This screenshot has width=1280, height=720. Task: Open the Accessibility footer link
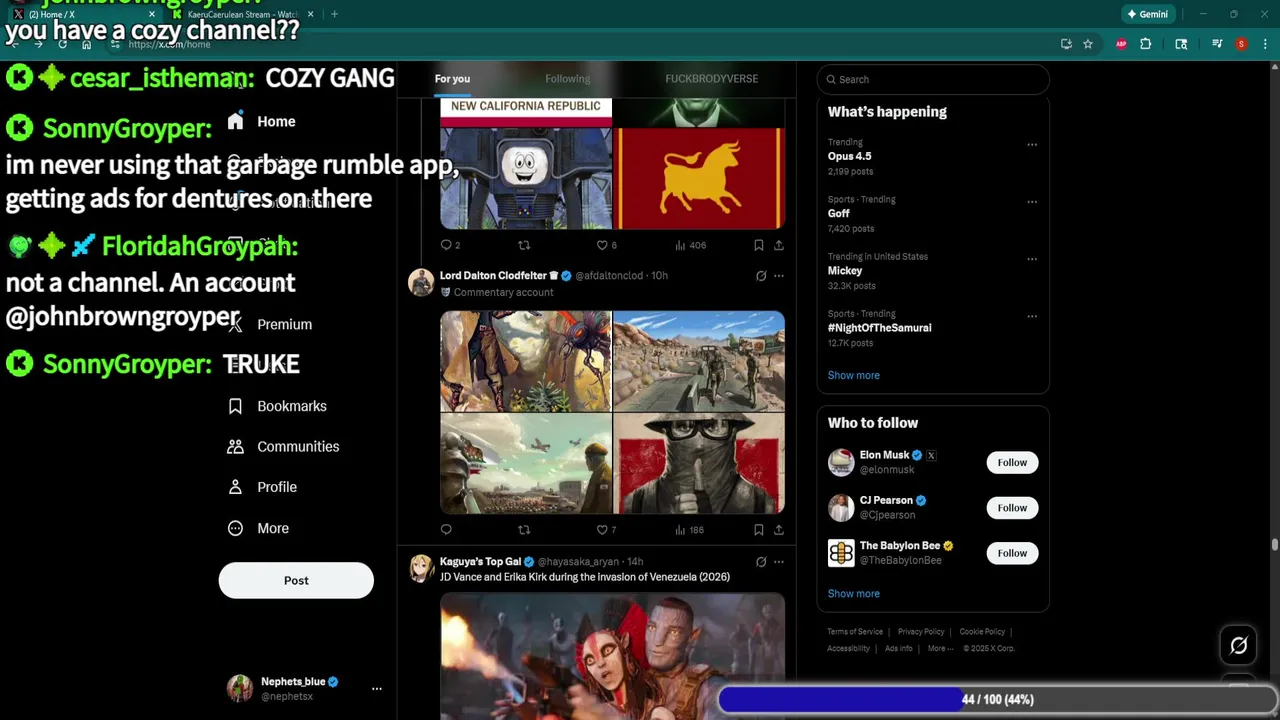click(848, 648)
